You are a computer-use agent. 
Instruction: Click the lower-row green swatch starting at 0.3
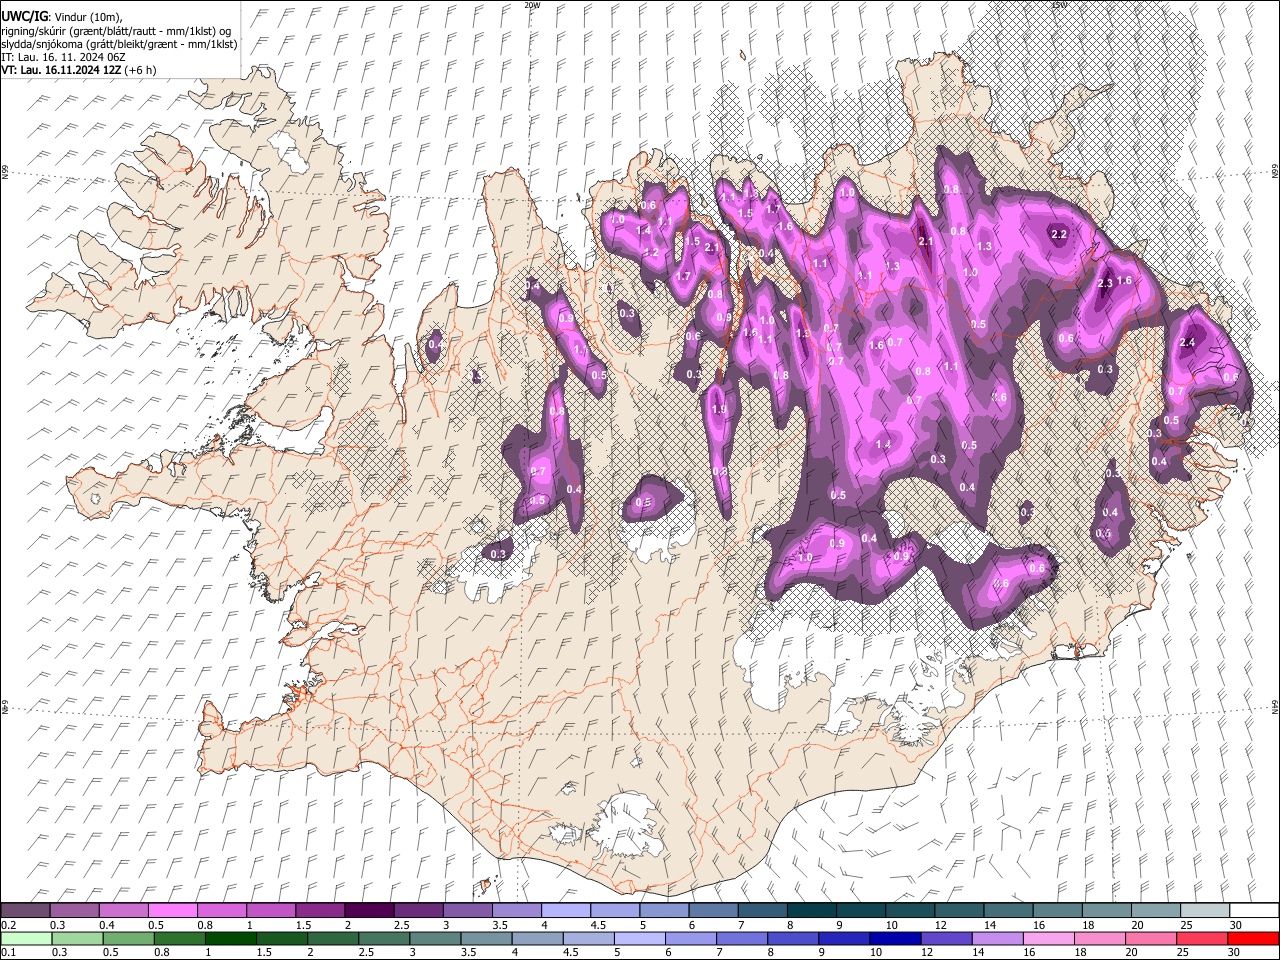tap(77, 938)
